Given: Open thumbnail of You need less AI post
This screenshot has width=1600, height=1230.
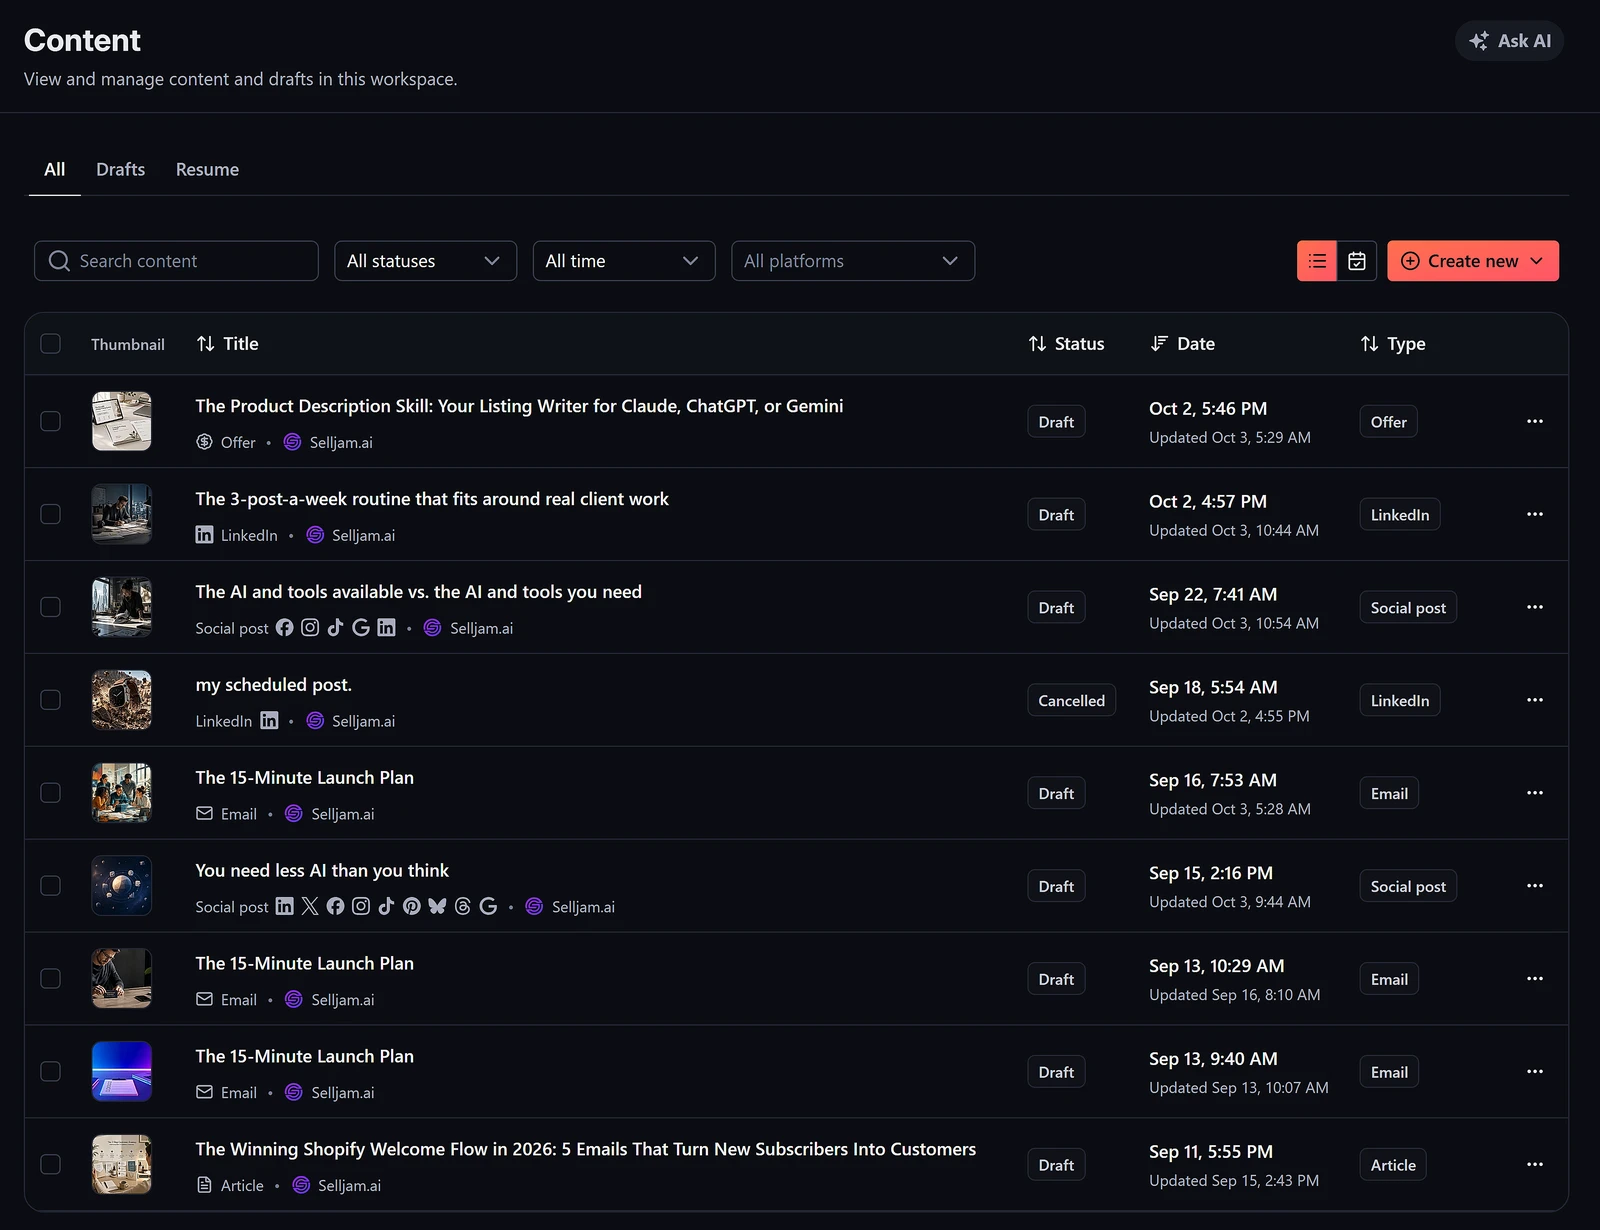Looking at the screenshot, I should (x=122, y=886).
